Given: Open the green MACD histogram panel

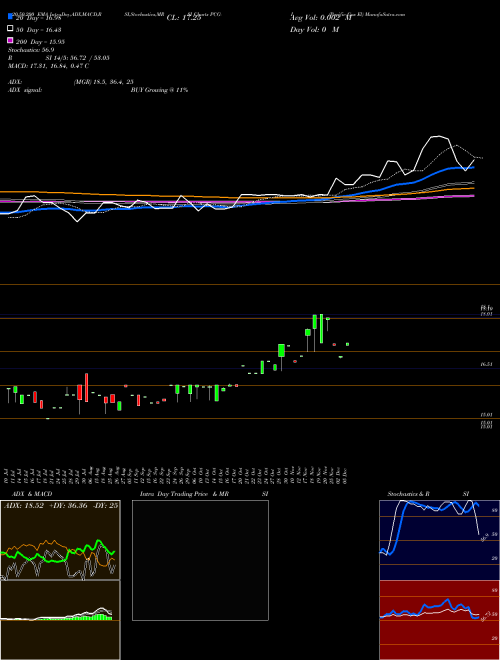Looking at the screenshot, I should tap(60, 620).
